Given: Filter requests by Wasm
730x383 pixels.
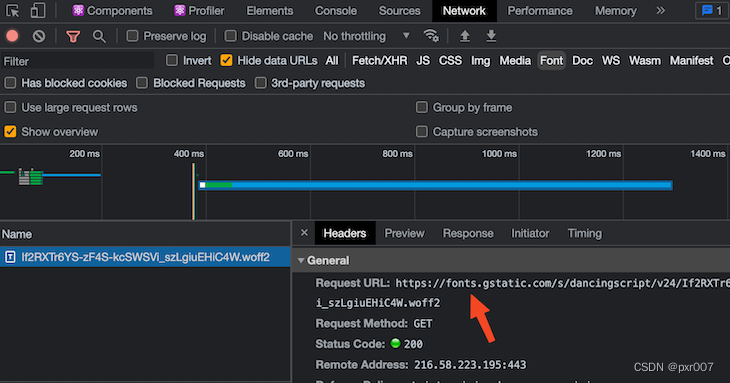Looking at the screenshot, I should pos(645,60).
